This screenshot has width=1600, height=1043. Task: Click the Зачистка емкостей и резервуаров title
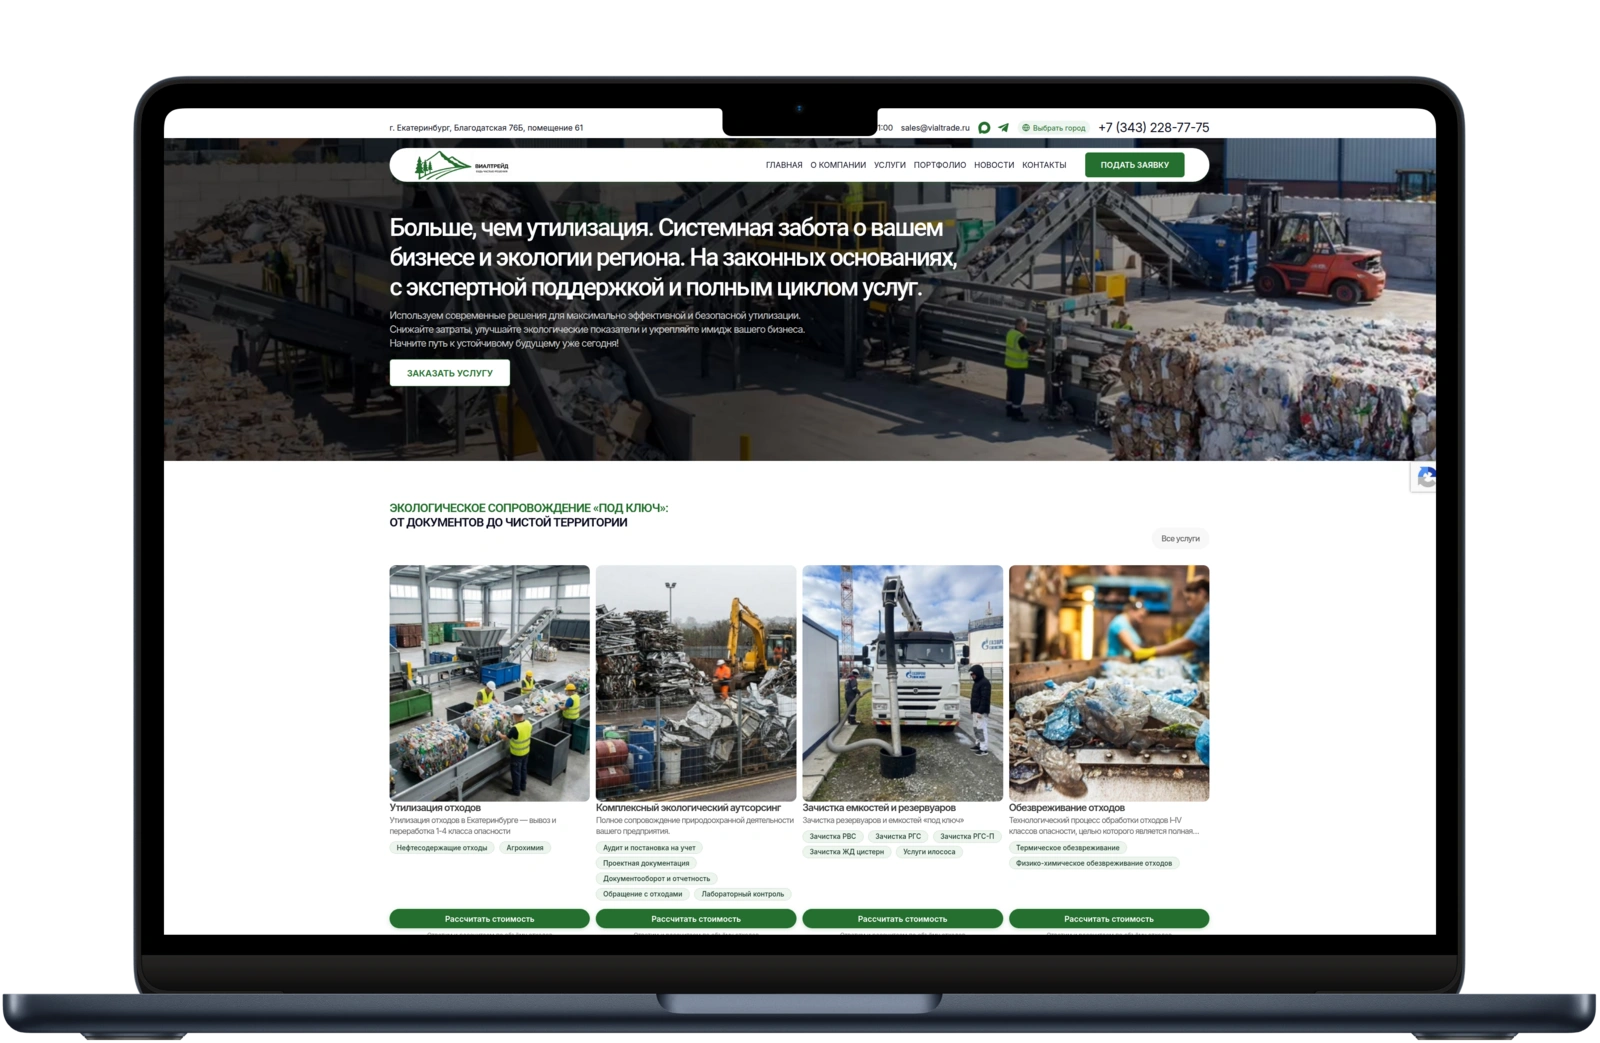click(x=879, y=808)
